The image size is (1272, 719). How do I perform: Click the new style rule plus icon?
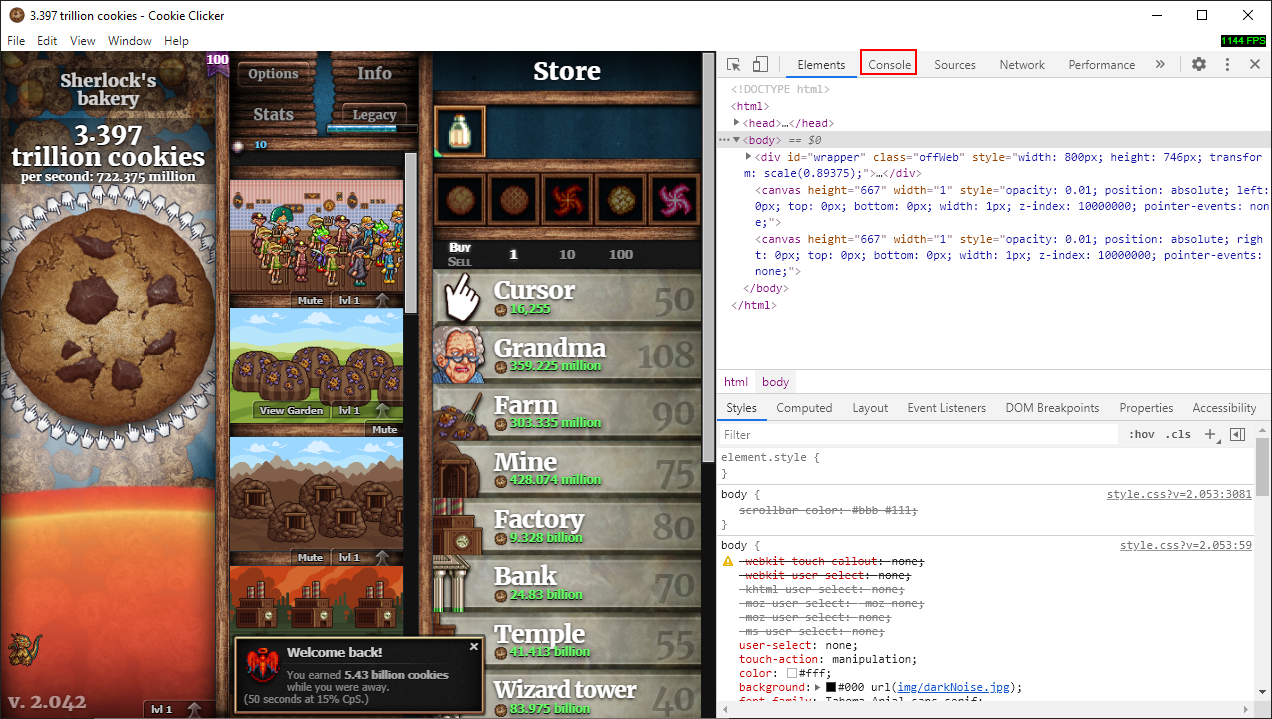tap(1210, 434)
